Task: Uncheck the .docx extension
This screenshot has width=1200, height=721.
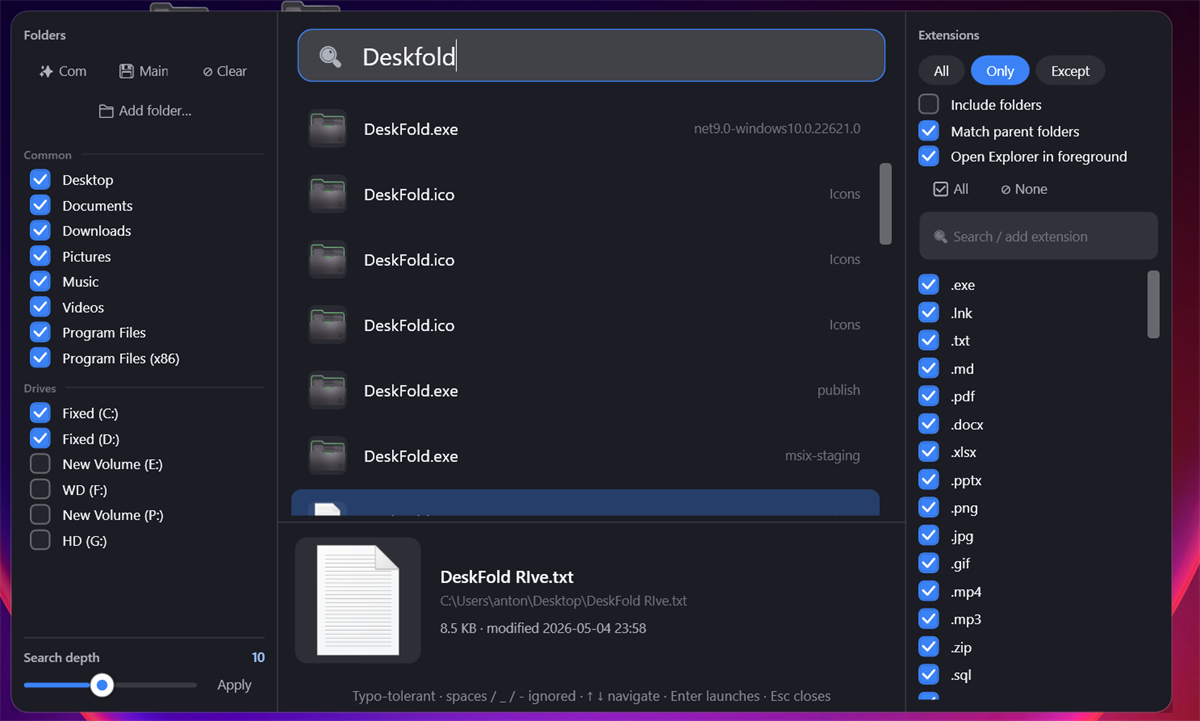Action: click(929, 424)
